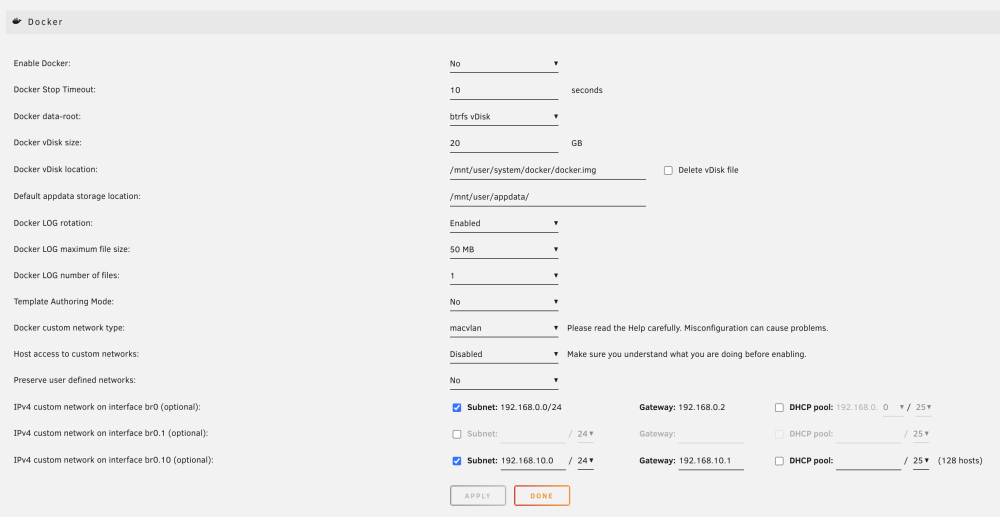
Task: Click the 'GB' unit label
Action: [577, 143]
